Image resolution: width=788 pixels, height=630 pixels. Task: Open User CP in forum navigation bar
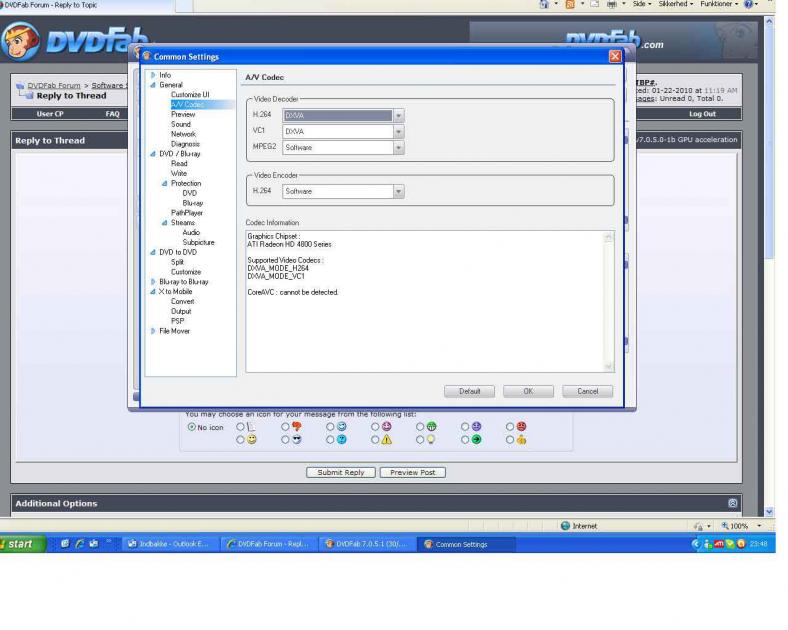point(50,114)
